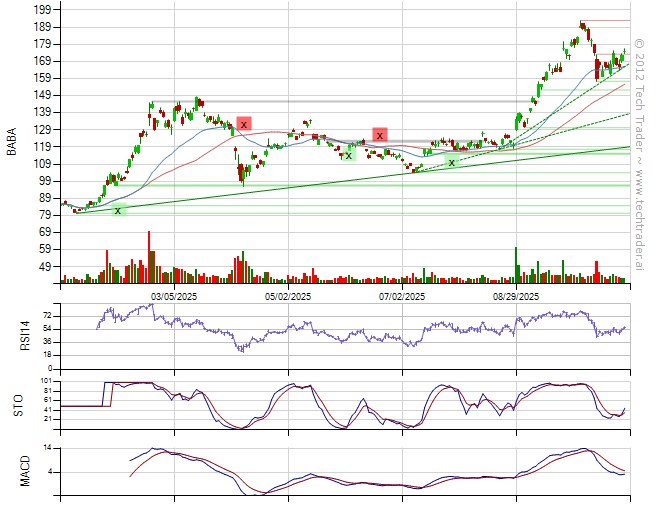Click the 72 level on RSI14 axis

(45, 315)
